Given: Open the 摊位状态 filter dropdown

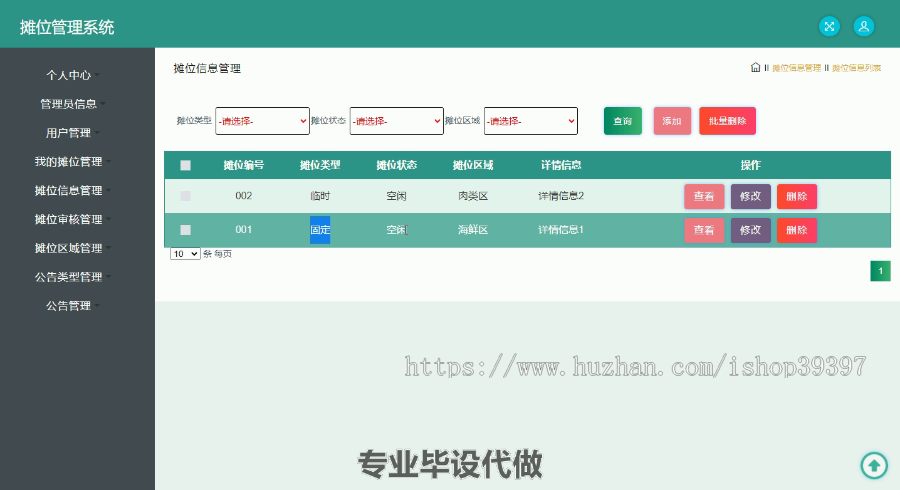Looking at the screenshot, I should (x=397, y=121).
